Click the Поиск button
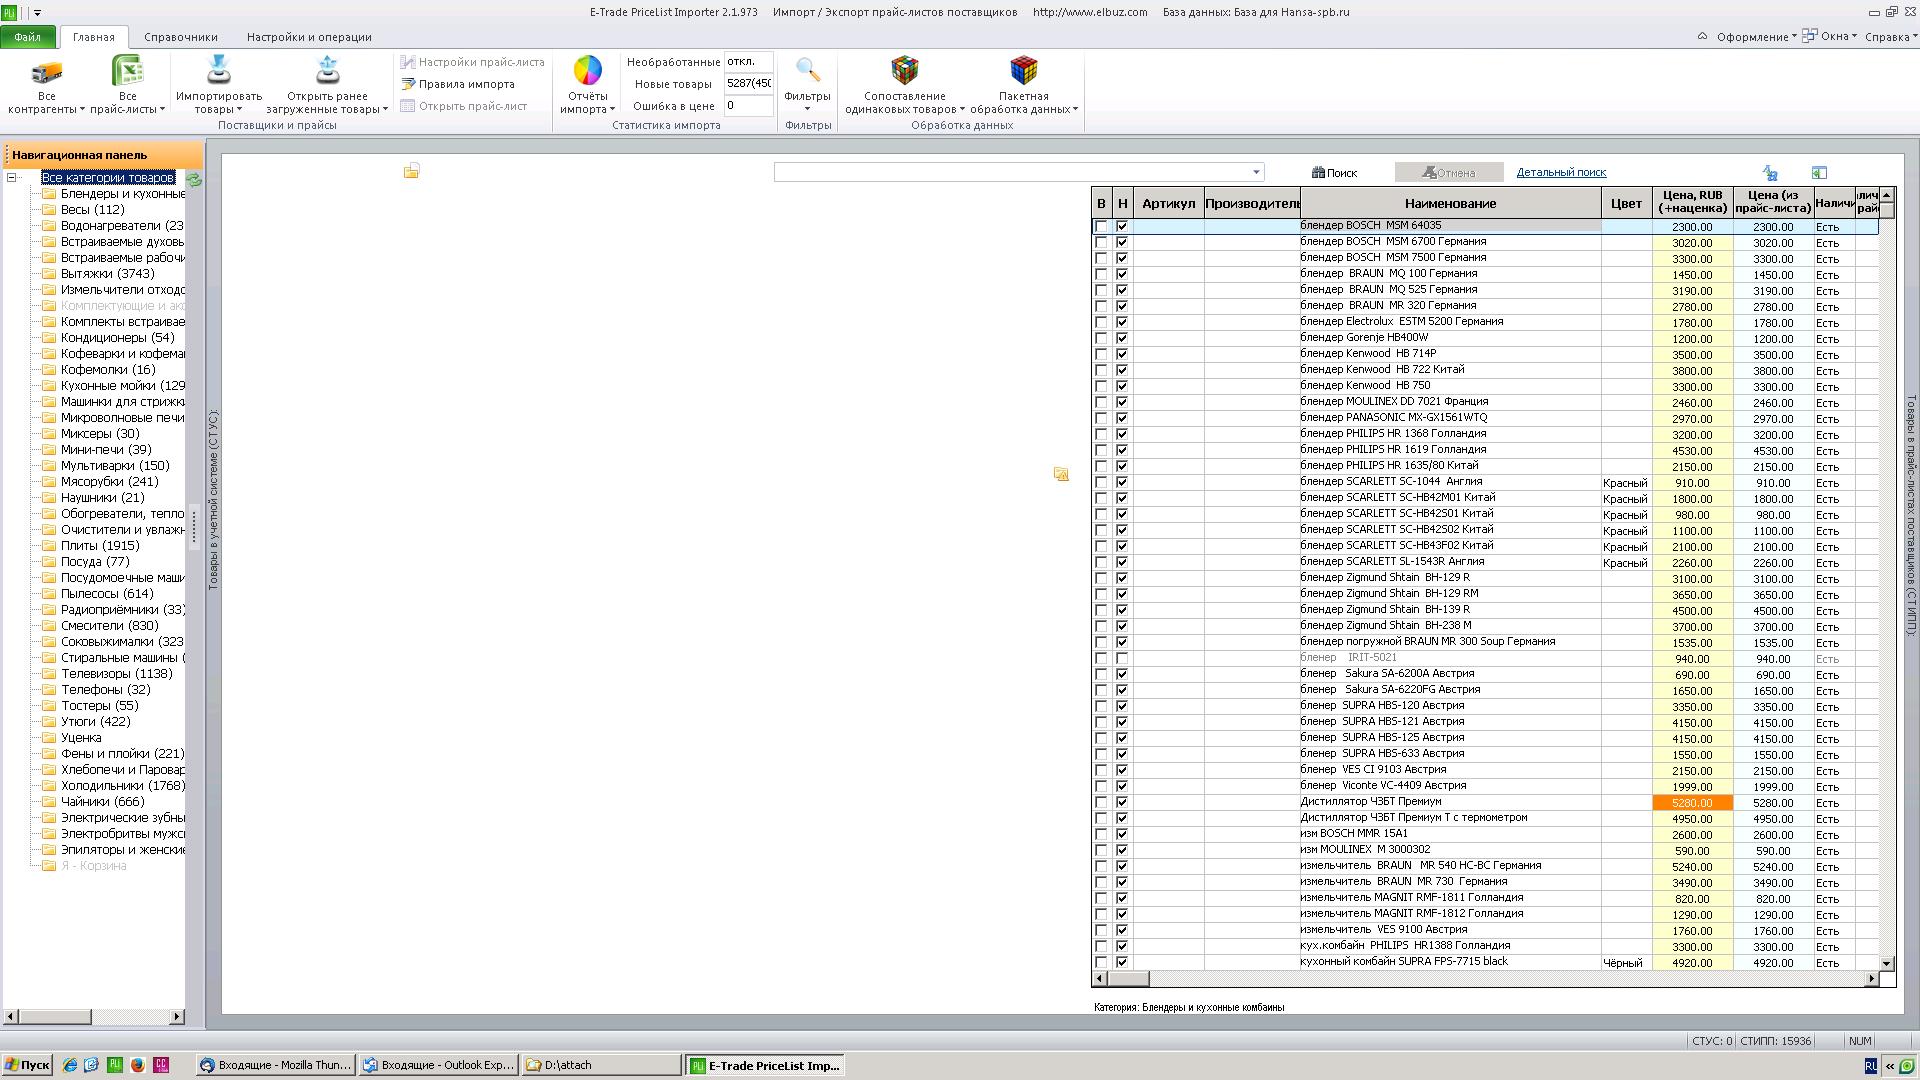Viewport: 1920px width, 1080px height. click(1335, 173)
